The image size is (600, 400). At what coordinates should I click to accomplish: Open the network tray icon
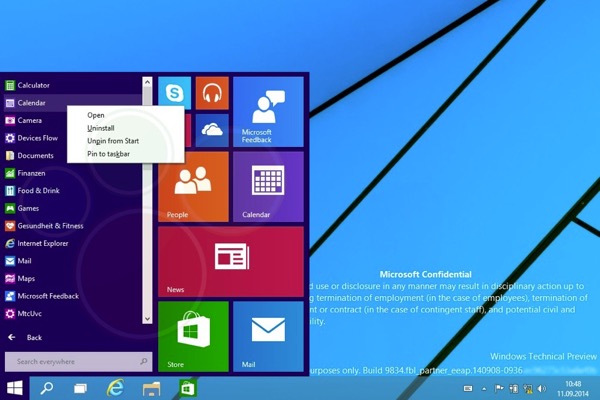(528, 389)
